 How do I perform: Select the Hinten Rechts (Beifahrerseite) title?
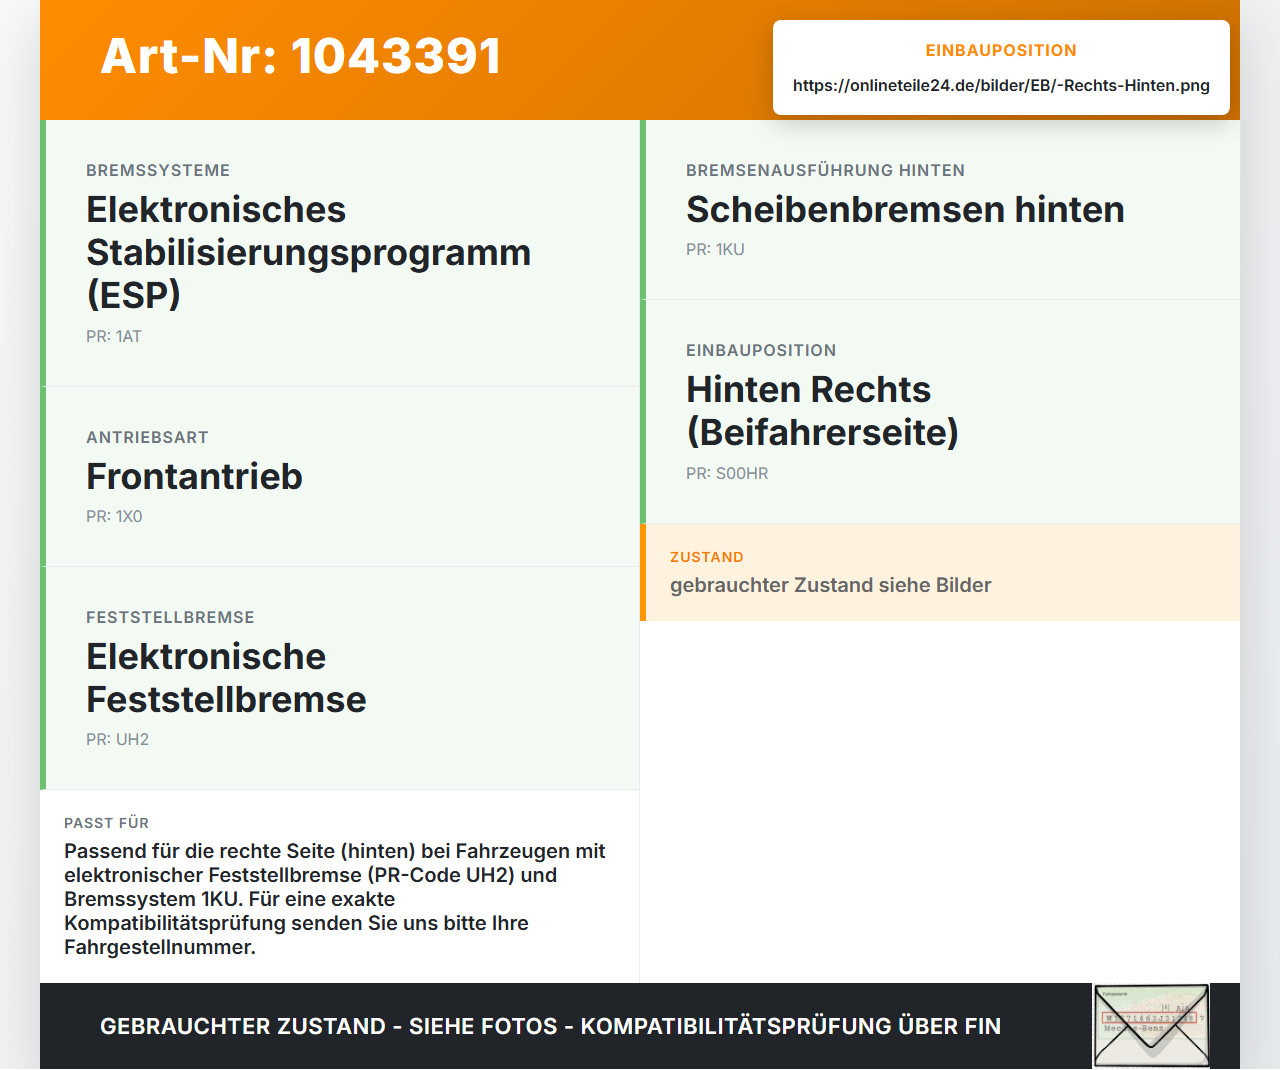tap(822, 410)
